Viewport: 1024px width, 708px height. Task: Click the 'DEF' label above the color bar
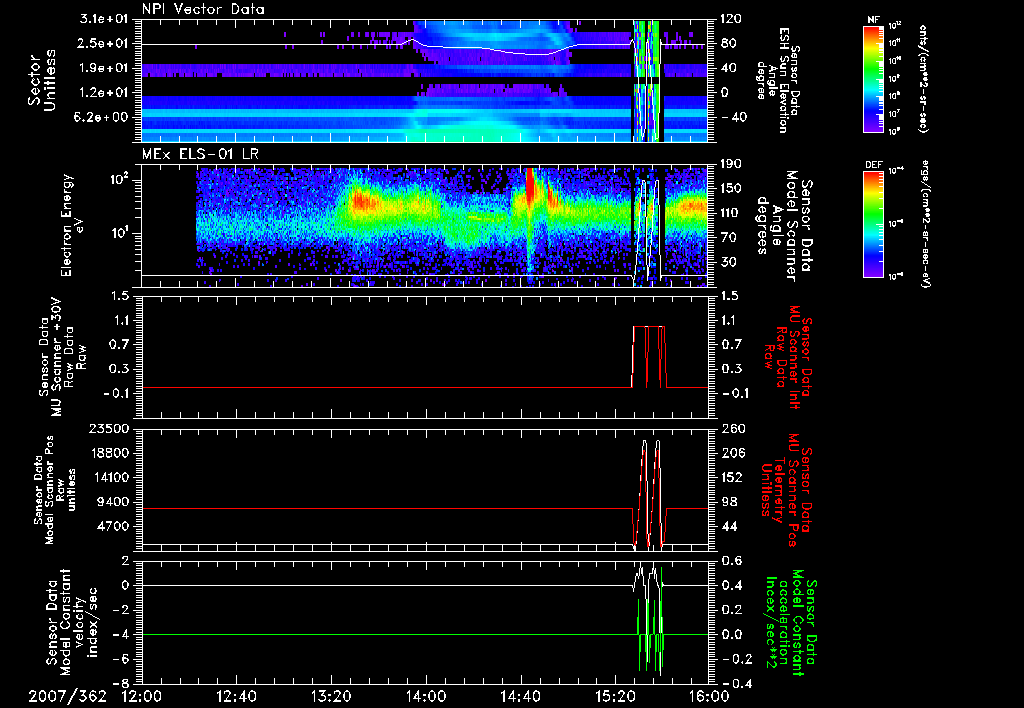pos(874,165)
